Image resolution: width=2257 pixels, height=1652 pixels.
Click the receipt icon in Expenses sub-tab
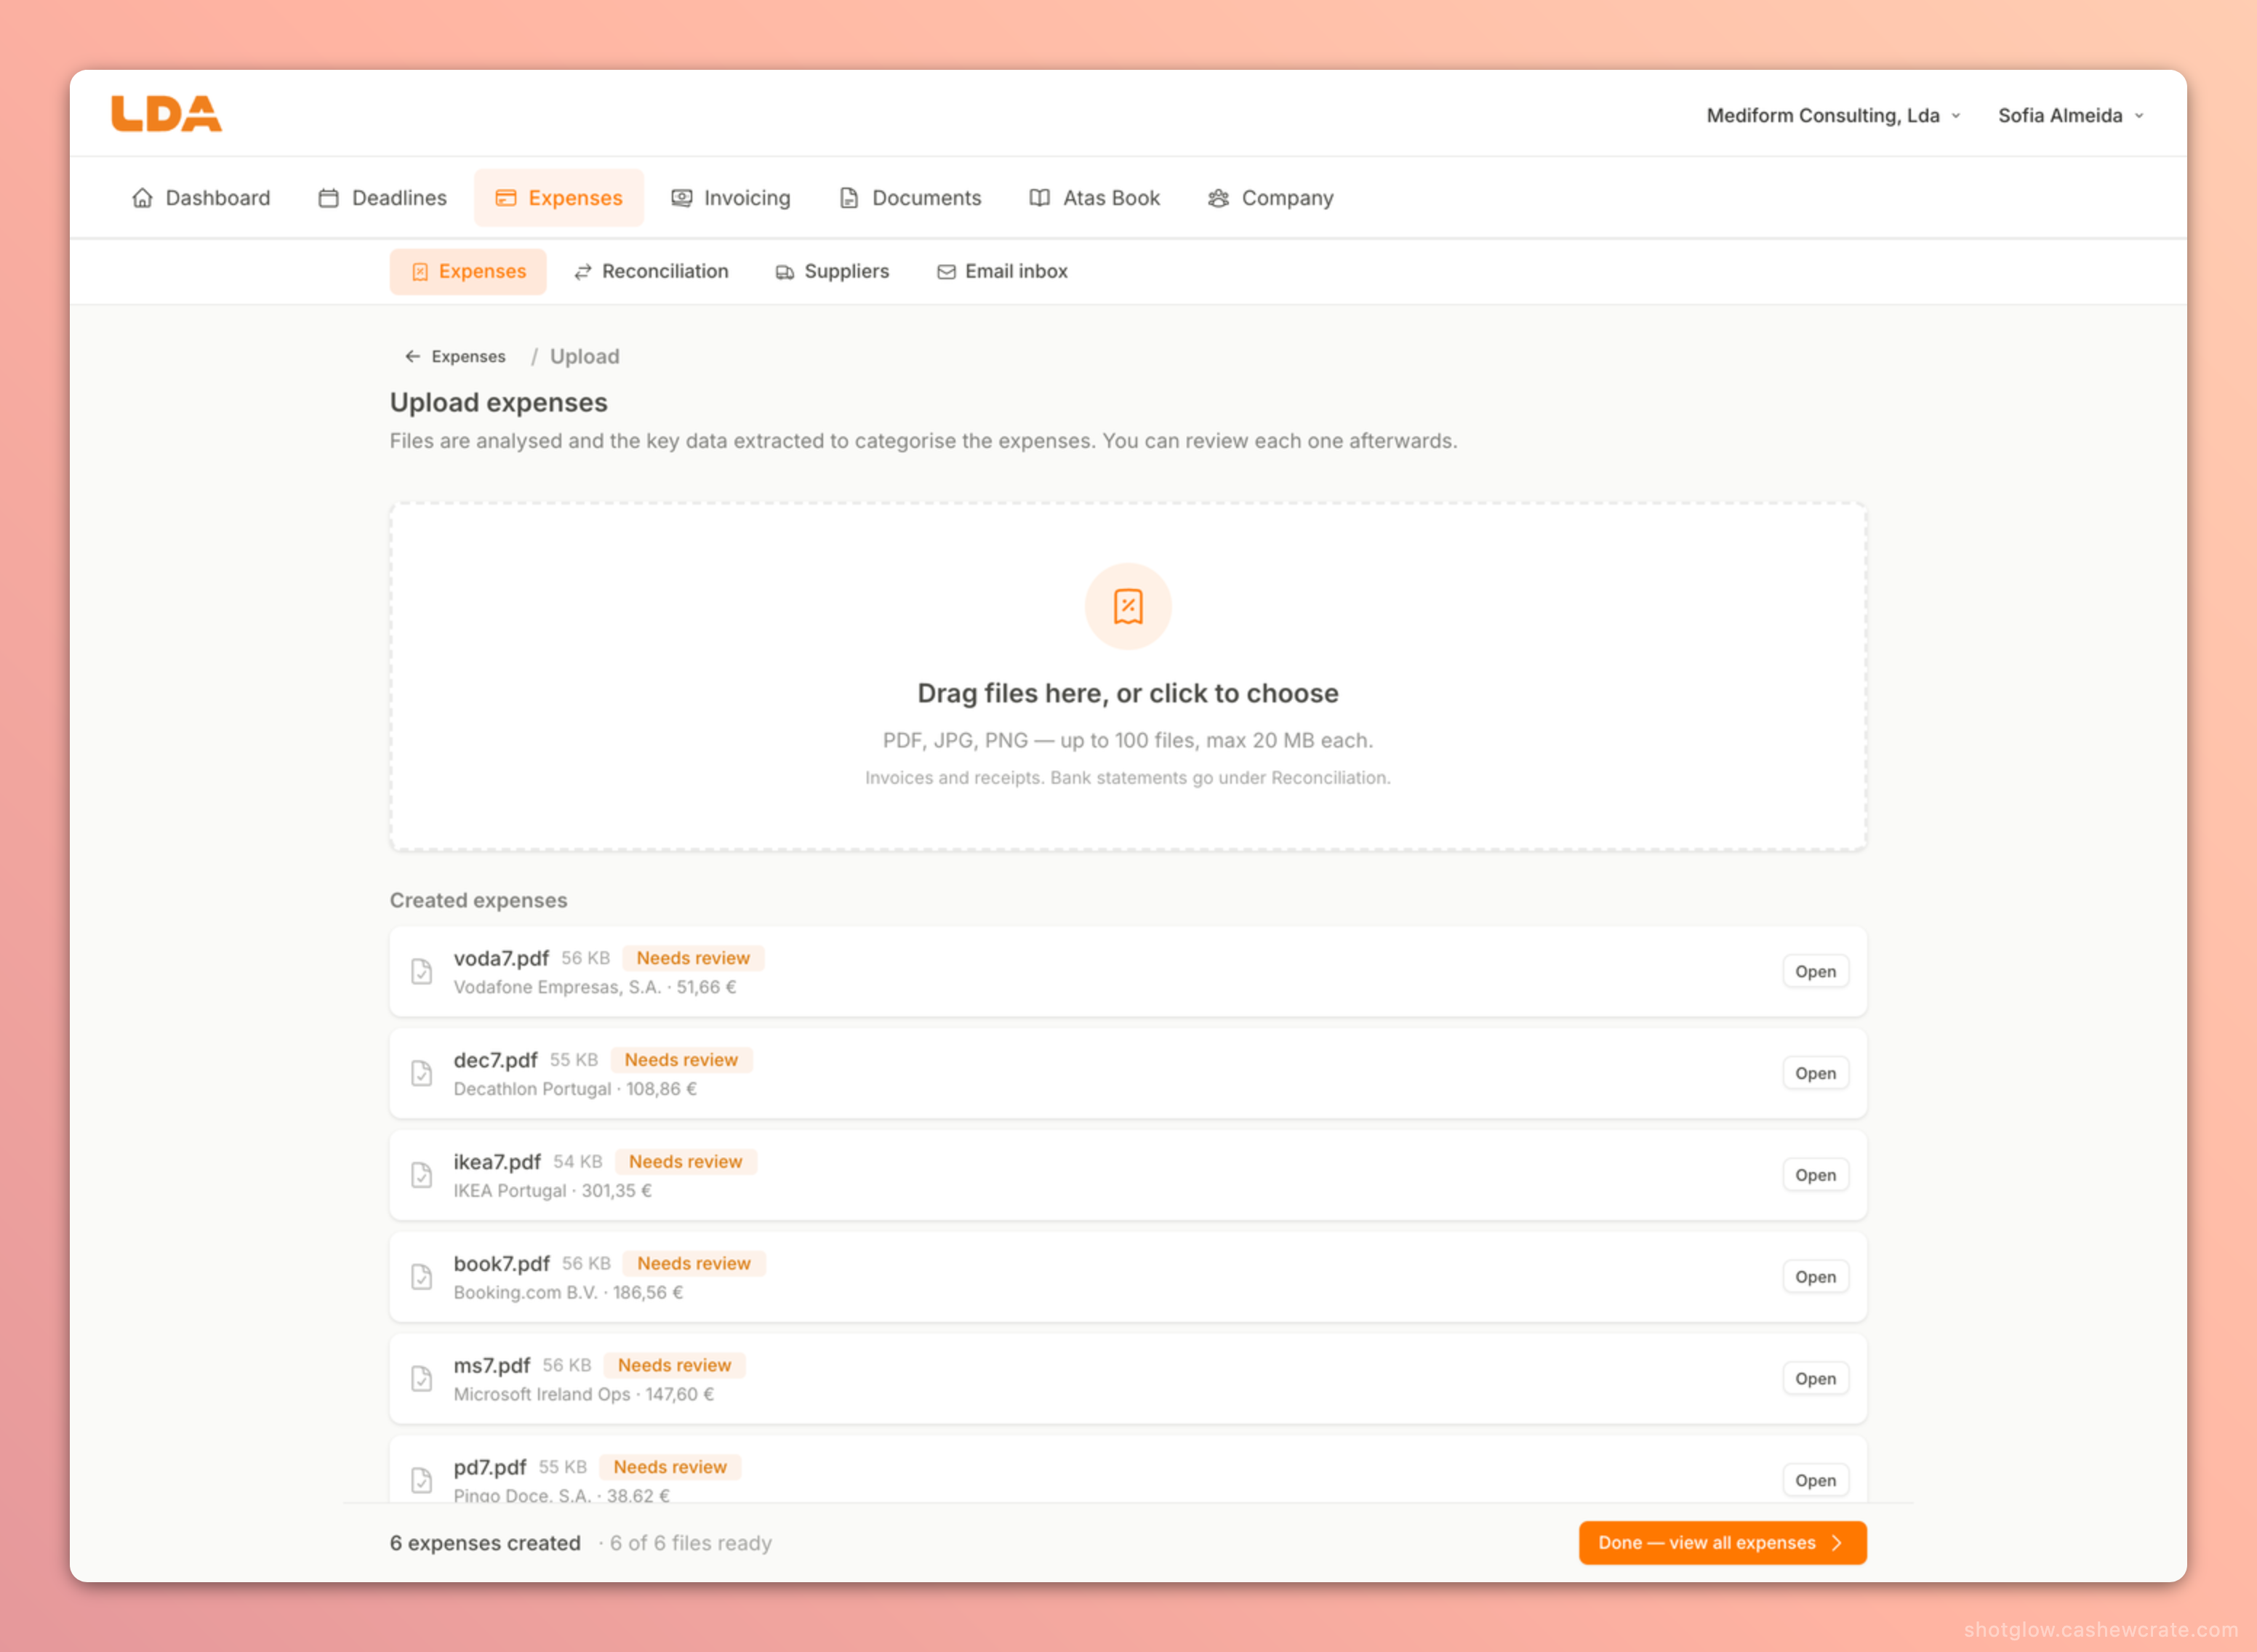tap(420, 272)
